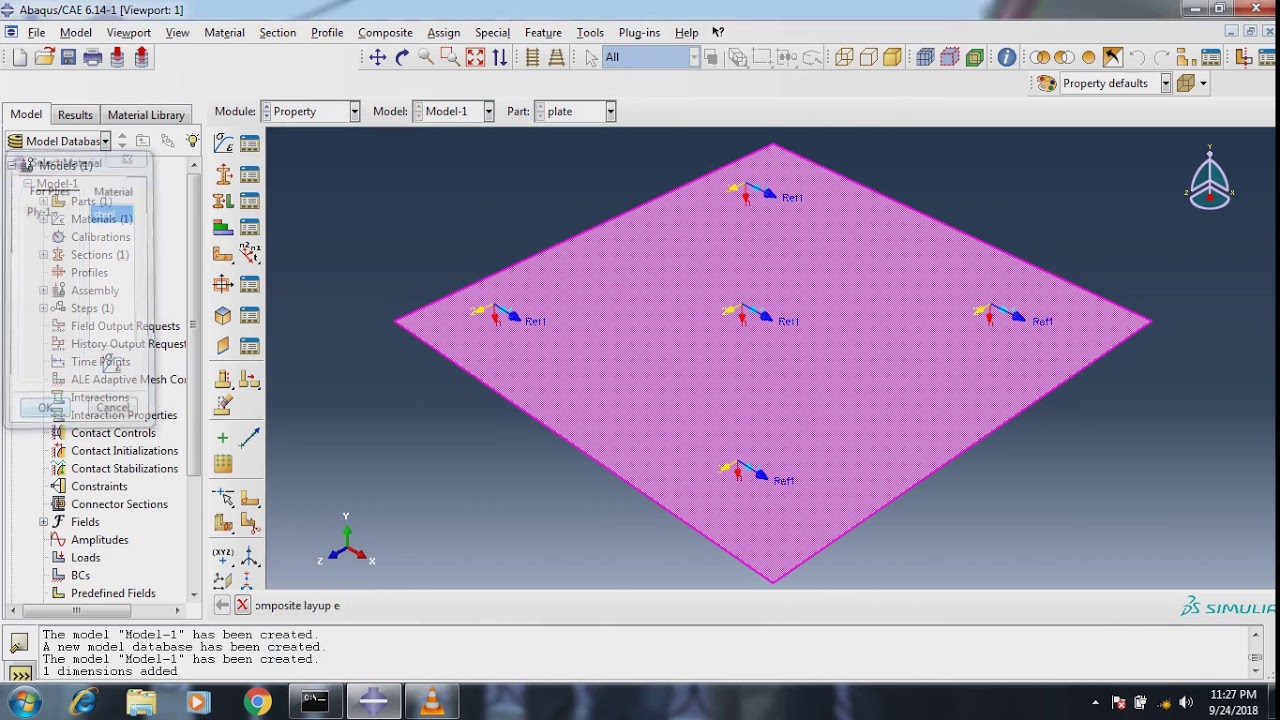The width and height of the screenshot is (1280, 720).
Task: Click the selection arrow tool icon
Action: 591,57
